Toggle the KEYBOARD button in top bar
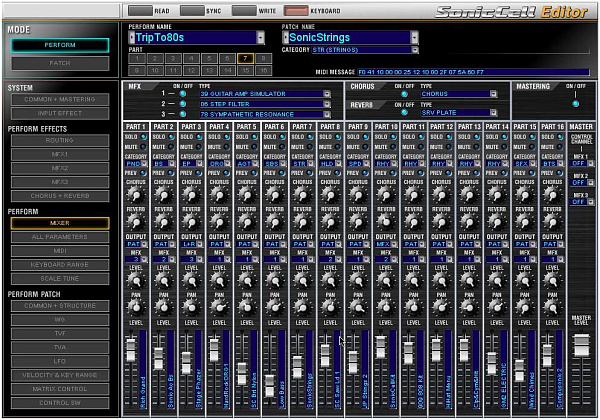This screenshot has height=420, width=600. point(296,11)
